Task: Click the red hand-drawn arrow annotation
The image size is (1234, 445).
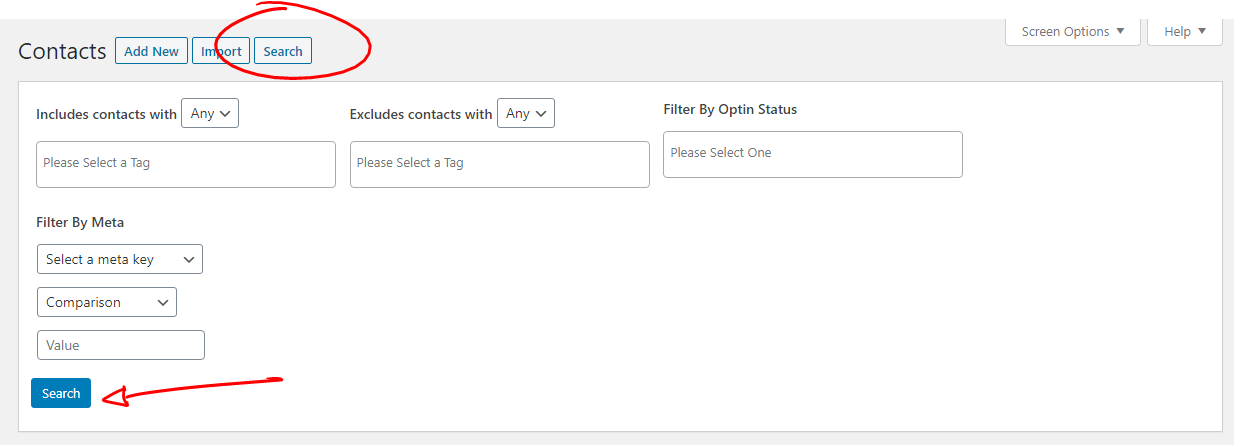Action: tap(190, 388)
